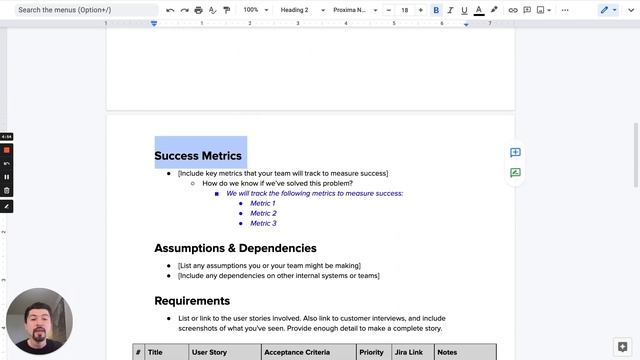Redo the last undone edit
The width and height of the screenshot is (640, 360).
click(x=184, y=10)
